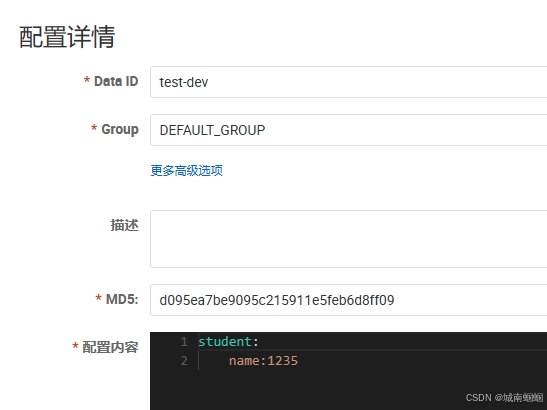Open the 更多高级选项 link
The width and height of the screenshot is (547, 410).
(187, 171)
